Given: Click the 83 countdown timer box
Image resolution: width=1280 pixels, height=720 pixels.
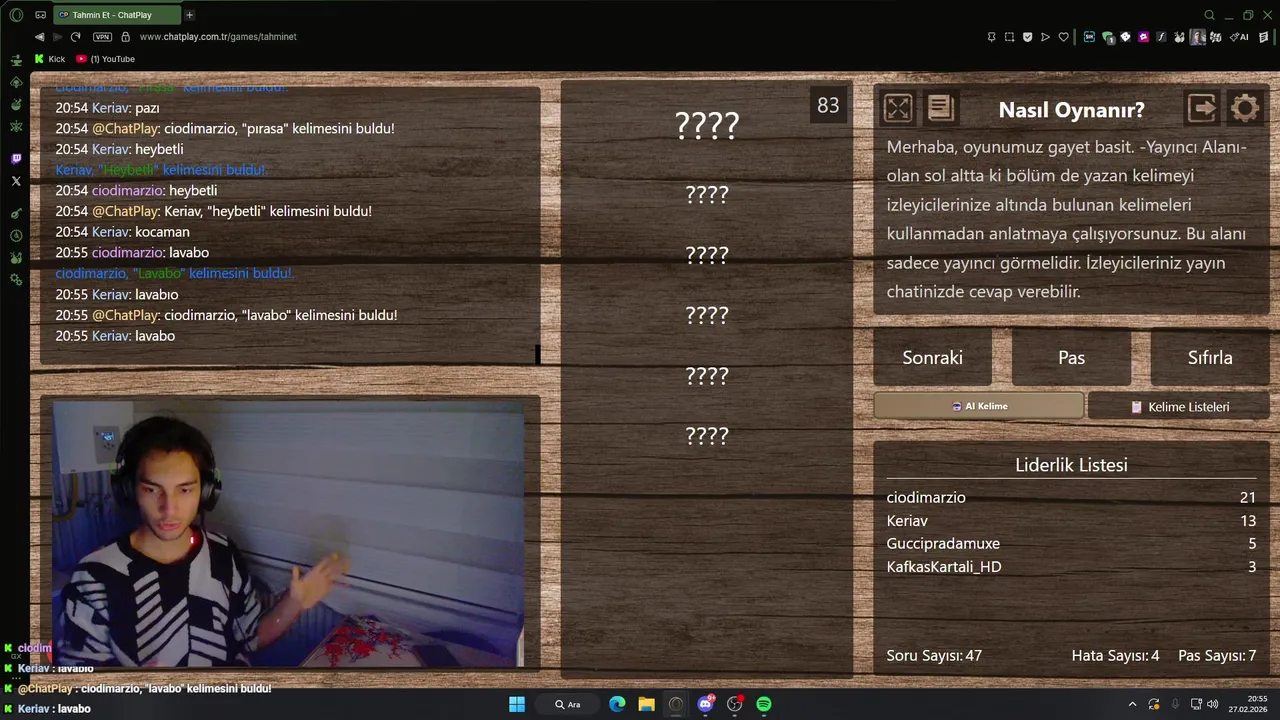Looking at the screenshot, I should point(828,106).
